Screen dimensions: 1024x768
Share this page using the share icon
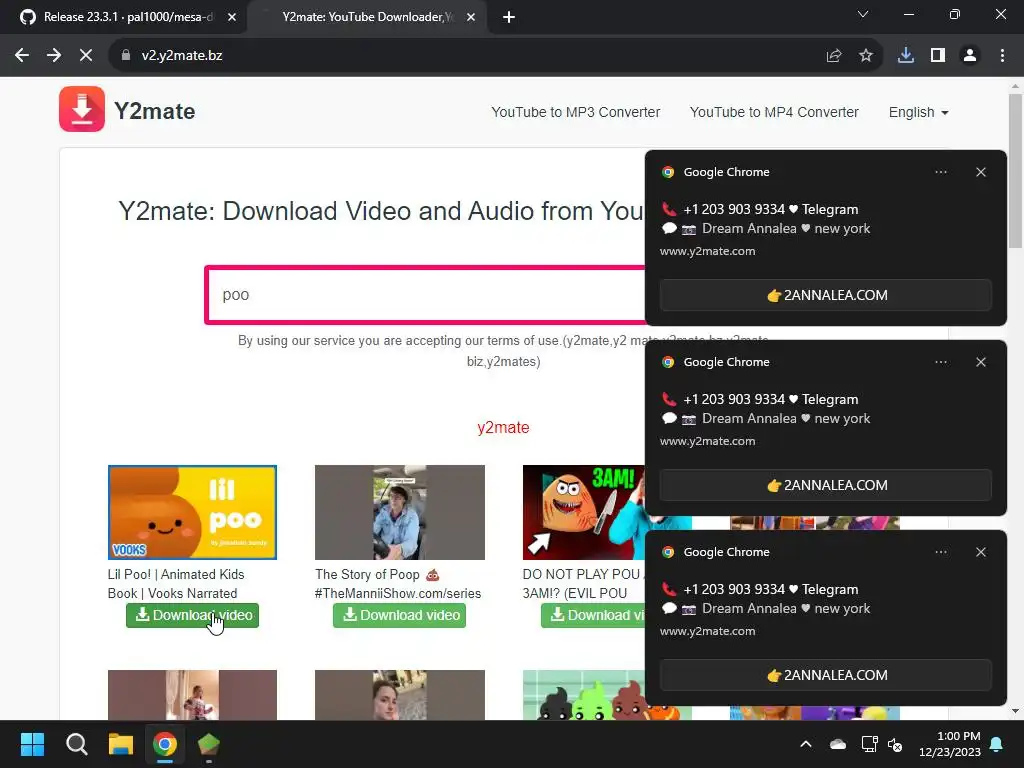(833, 56)
